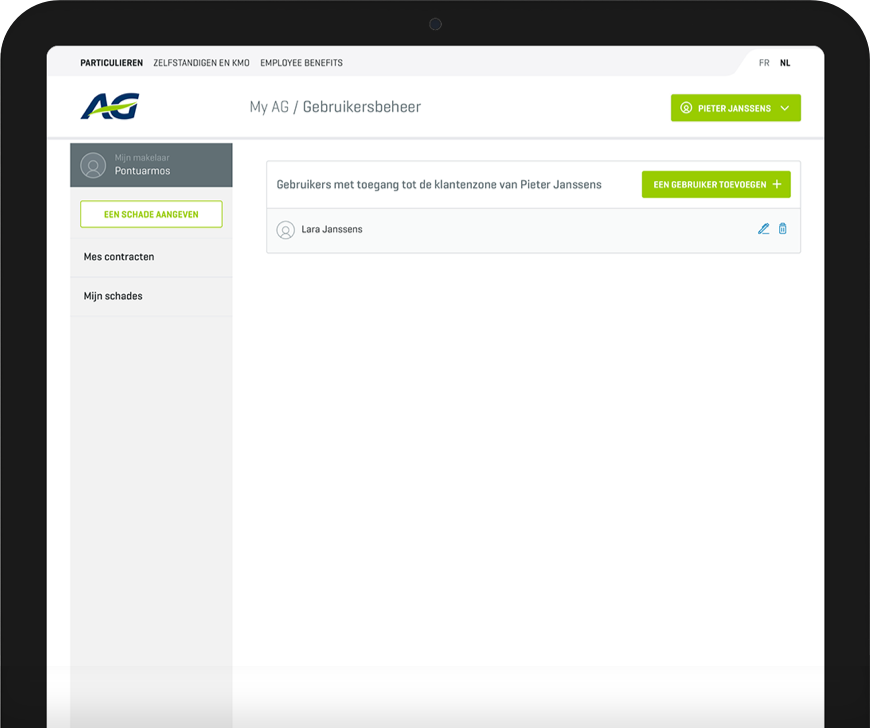870x728 pixels.
Task: Click the AG logo
Action: click(110, 107)
